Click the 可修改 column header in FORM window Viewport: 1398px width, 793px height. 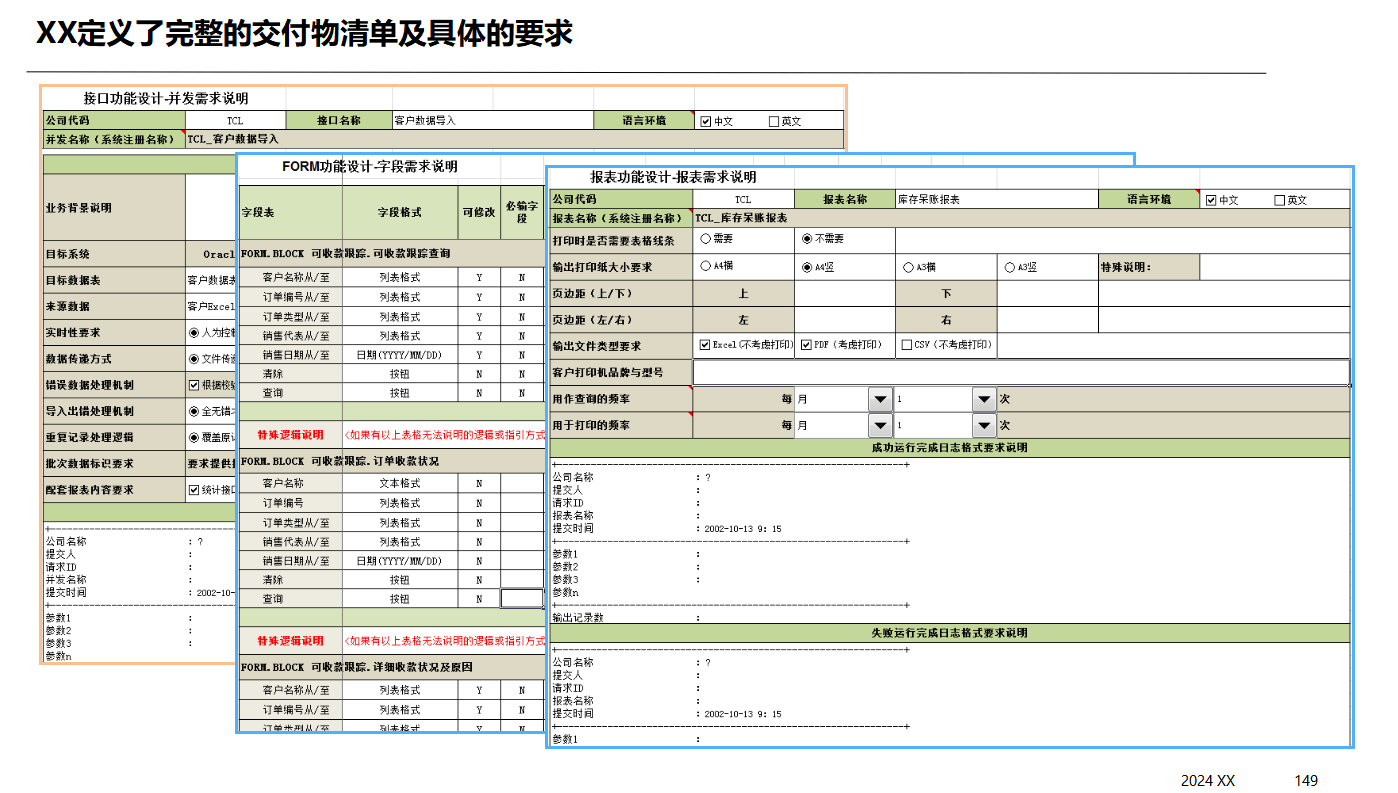479,212
